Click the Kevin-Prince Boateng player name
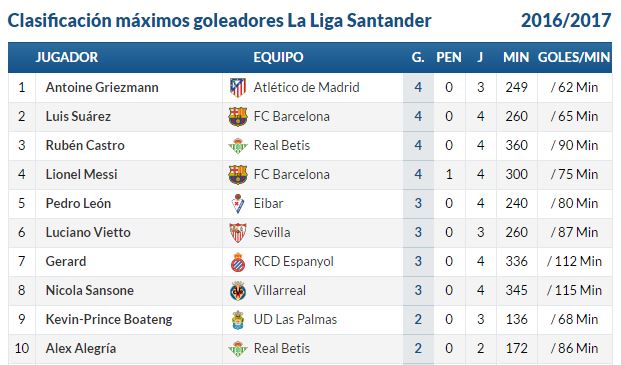This screenshot has width=621, height=365. click(x=109, y=319)
